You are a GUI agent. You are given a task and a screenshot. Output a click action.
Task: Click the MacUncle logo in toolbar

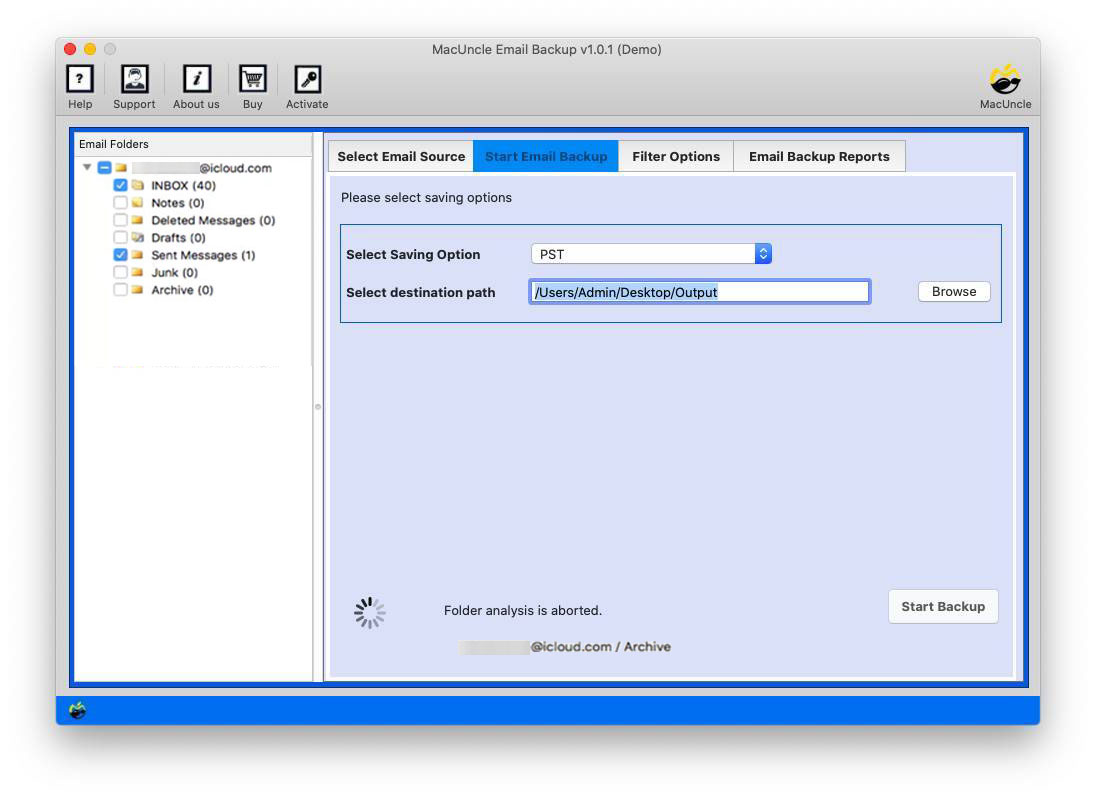click(x=1005, y=80)
